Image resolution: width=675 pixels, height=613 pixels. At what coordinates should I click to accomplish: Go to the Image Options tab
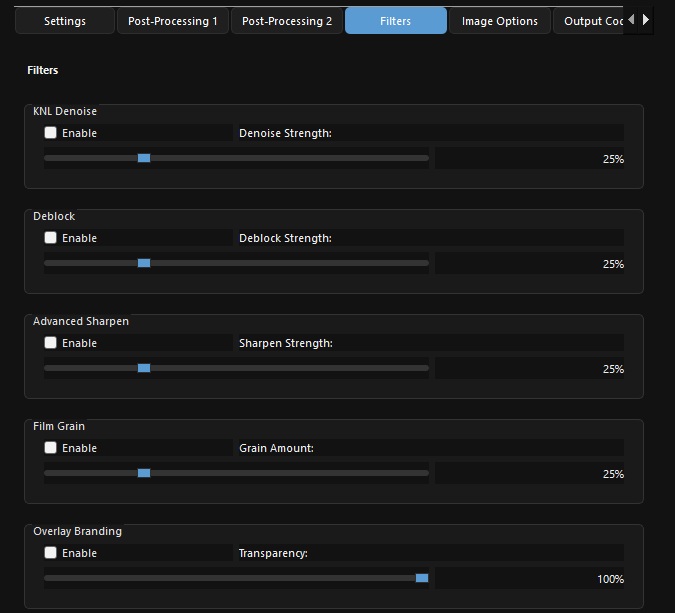tap(500, 21)
